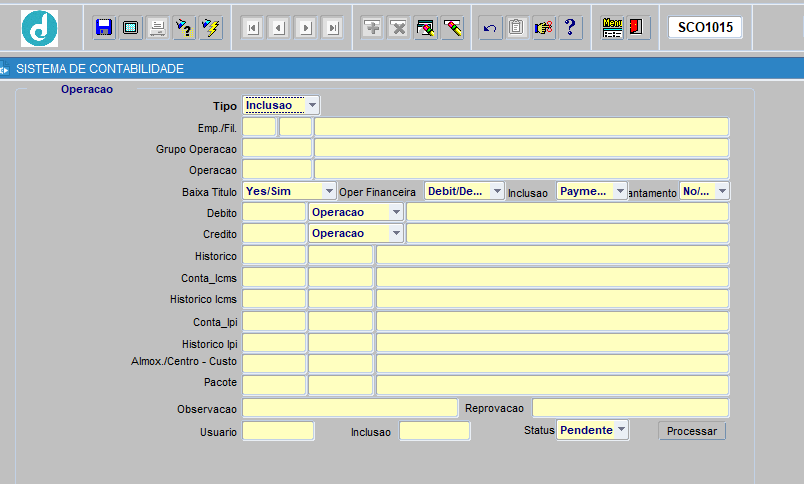Go to the first record
Screen dimensions: 804x484
point(252,28)
